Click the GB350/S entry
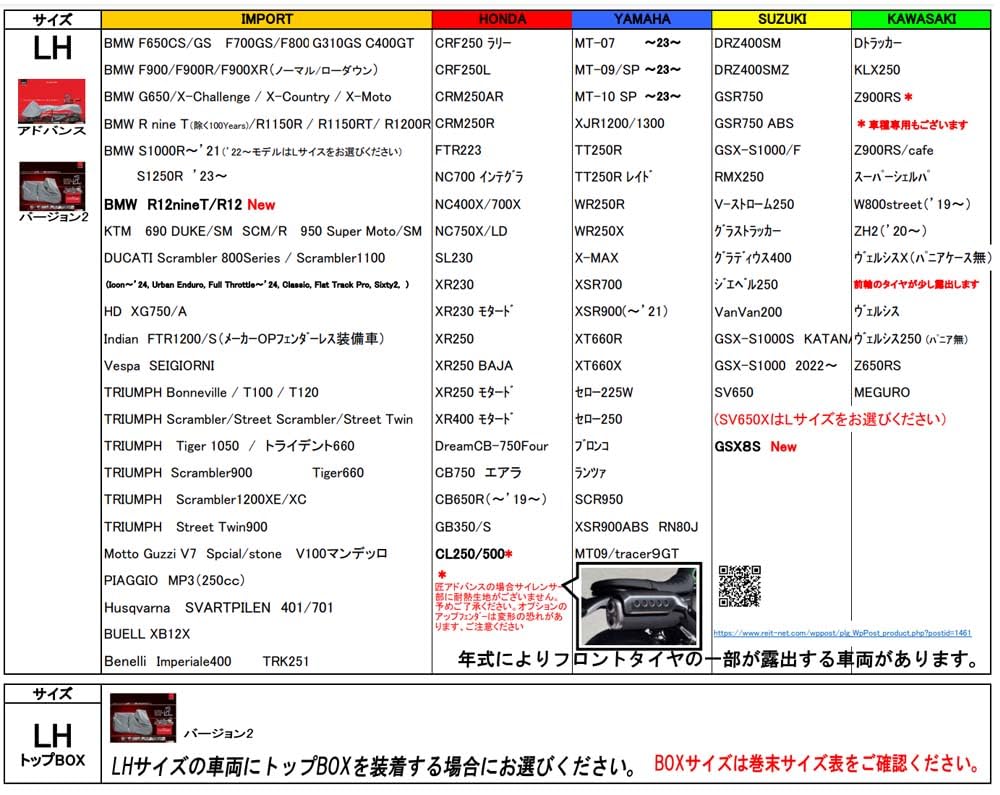This screenshot has height=795, width=1000. 462,527
